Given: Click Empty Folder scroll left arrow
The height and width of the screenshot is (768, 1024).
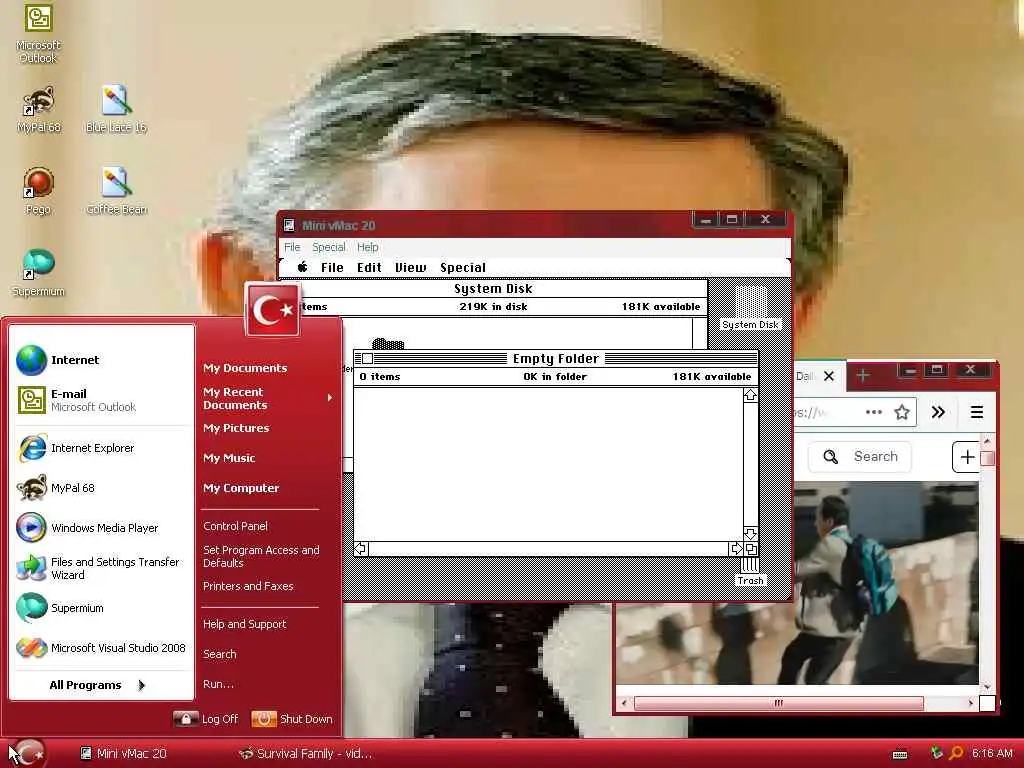Looking at the screenshot, I should 360,549.
